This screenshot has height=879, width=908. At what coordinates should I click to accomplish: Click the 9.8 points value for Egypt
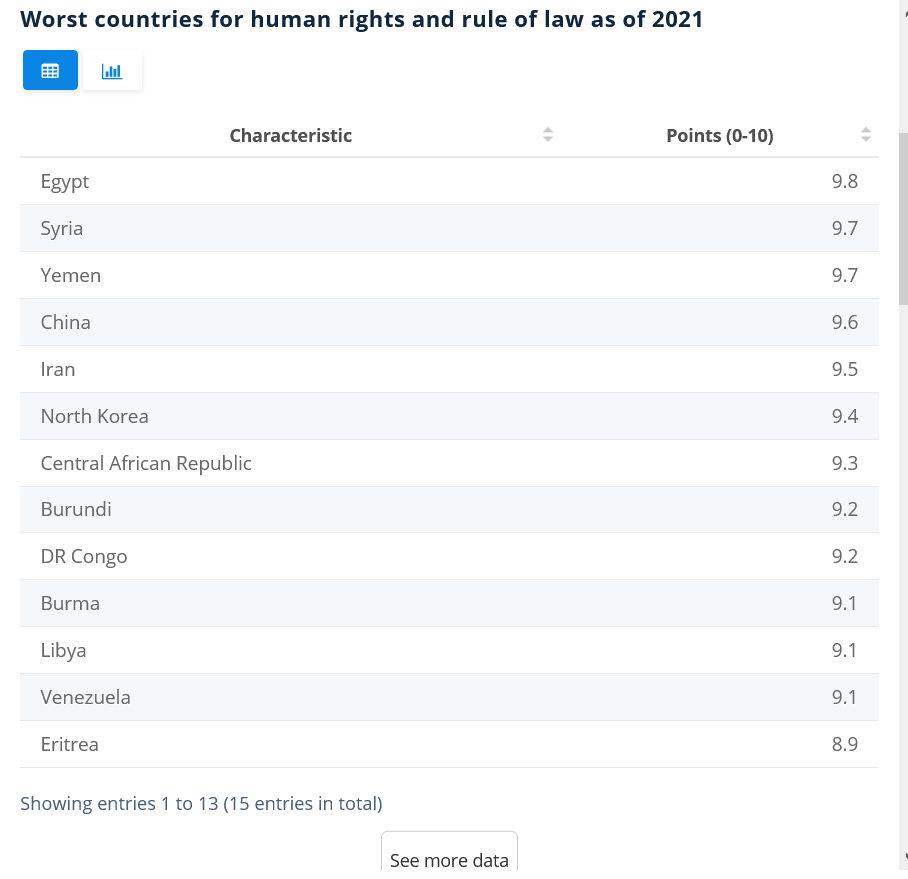coord(845,181)
